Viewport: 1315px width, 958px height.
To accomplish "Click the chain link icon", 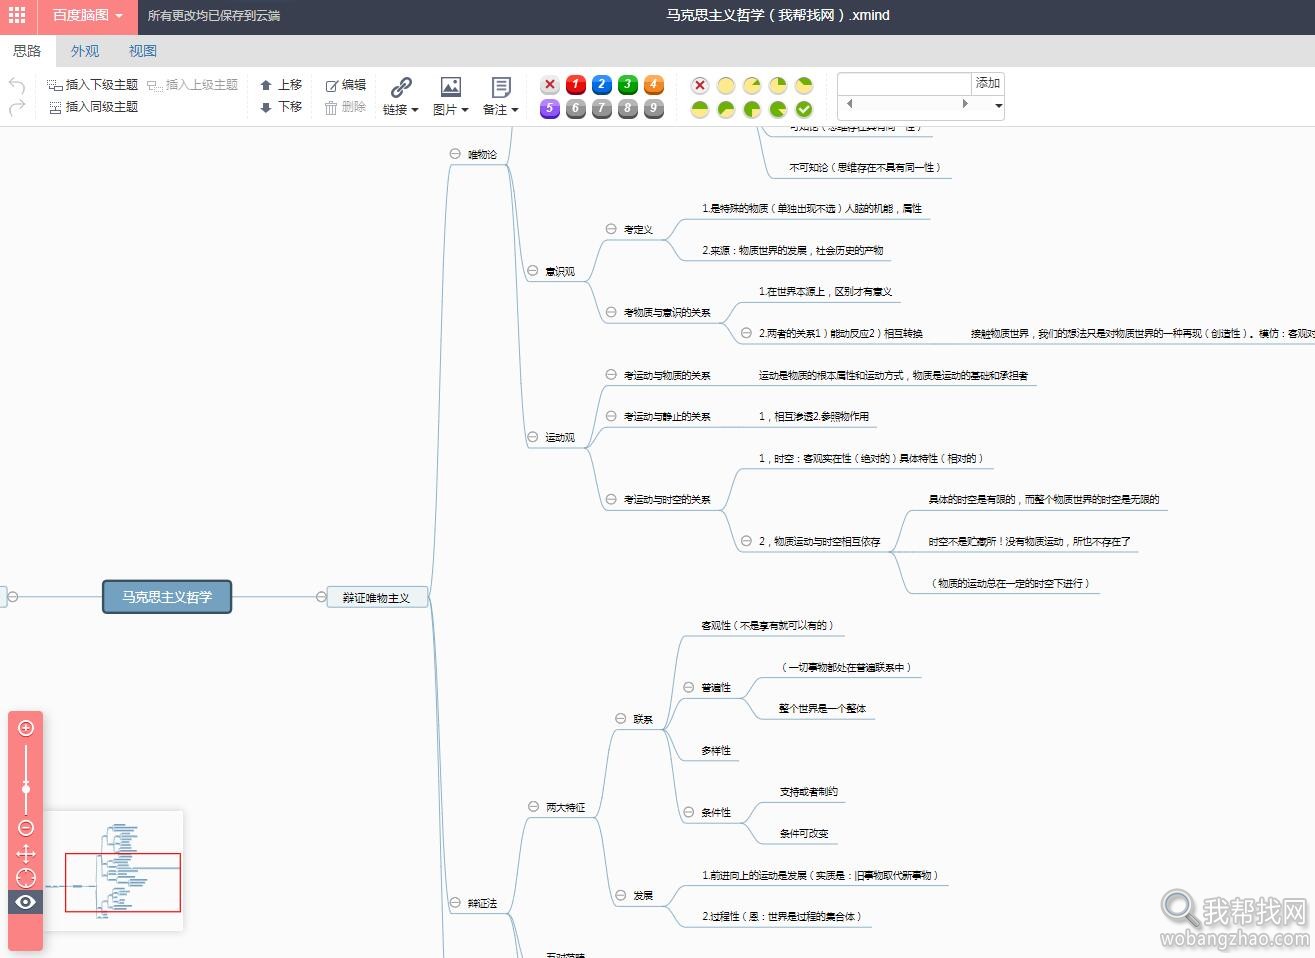I will (401, 87).
